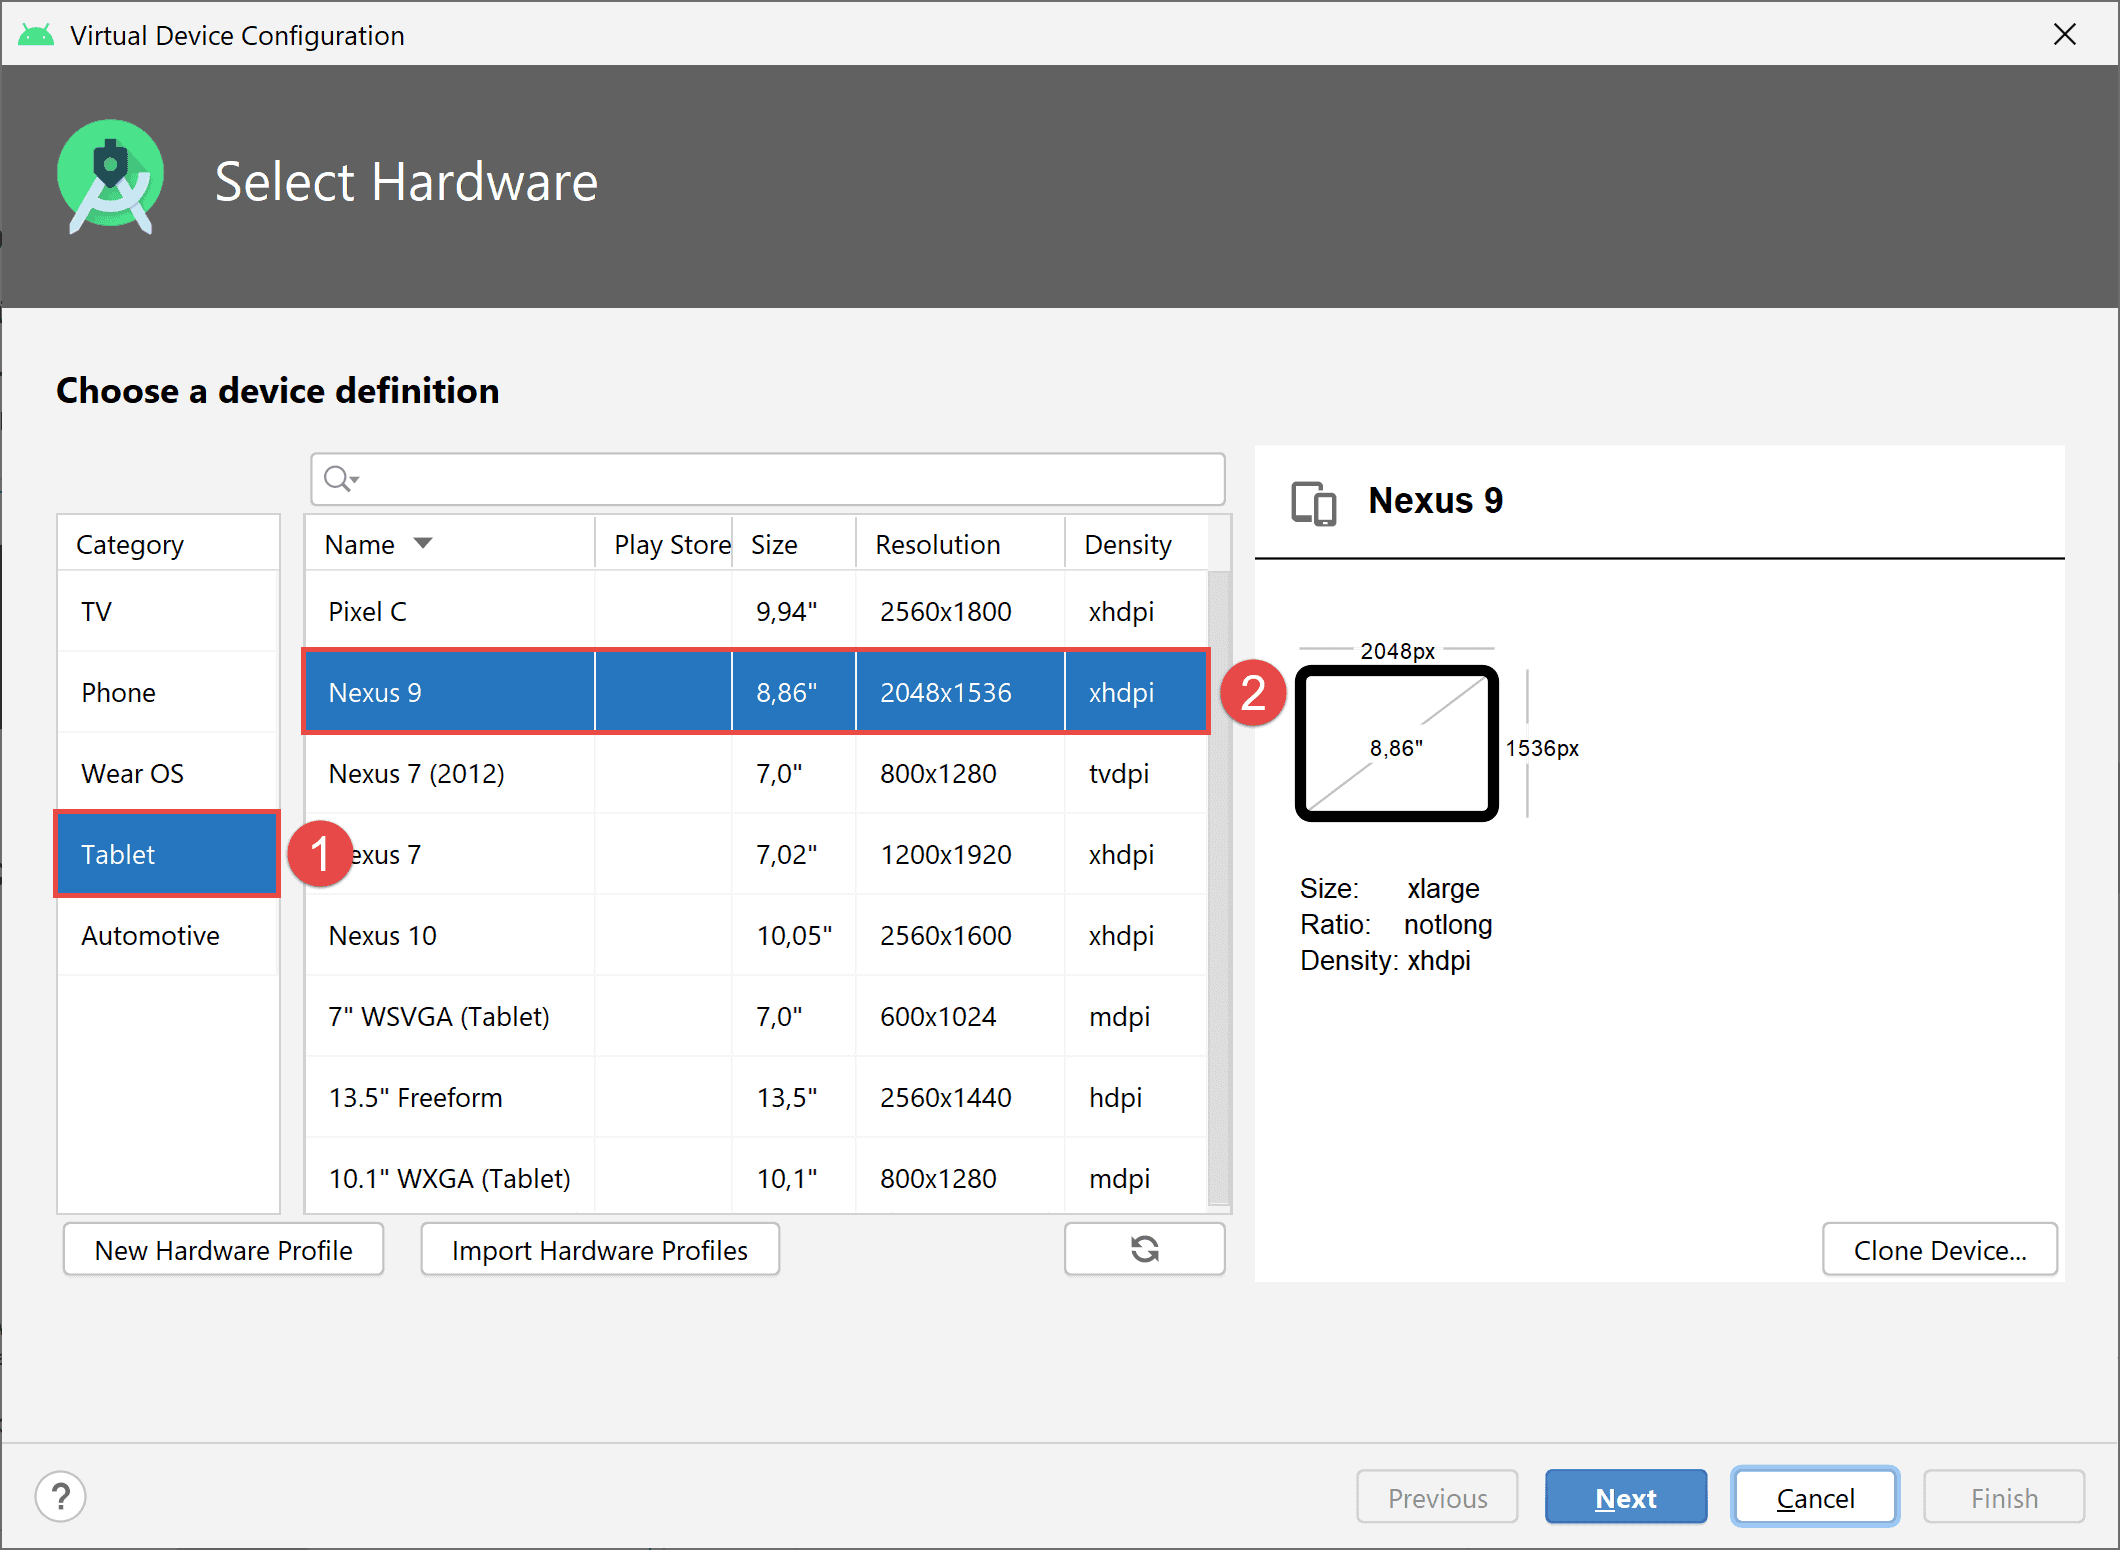The image size is (2120, 1550).
Task: Click the Previous button
Action: (x=1437, y=1497)
